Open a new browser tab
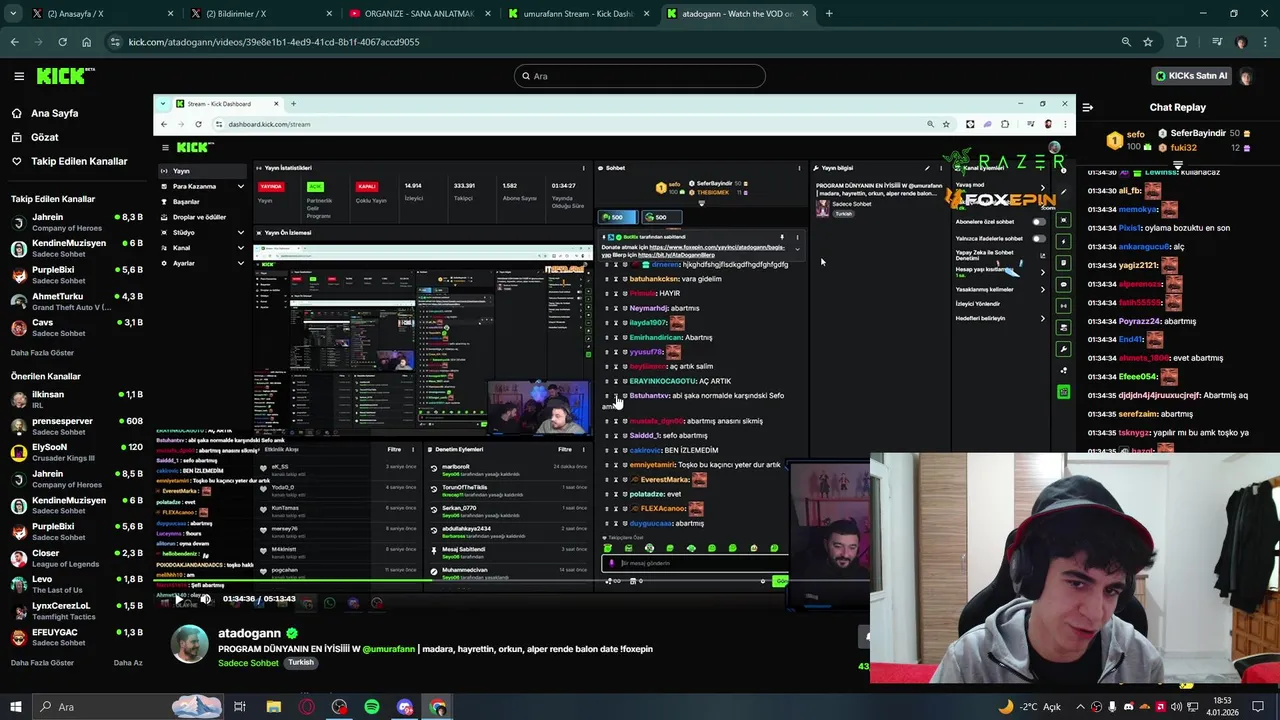 829,14
